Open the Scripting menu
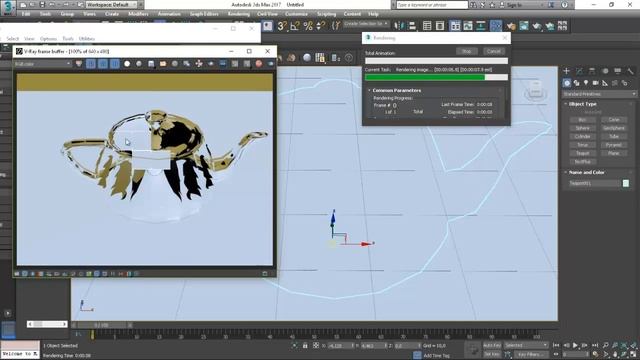This screenshot has height=360, width=640. 327,14
